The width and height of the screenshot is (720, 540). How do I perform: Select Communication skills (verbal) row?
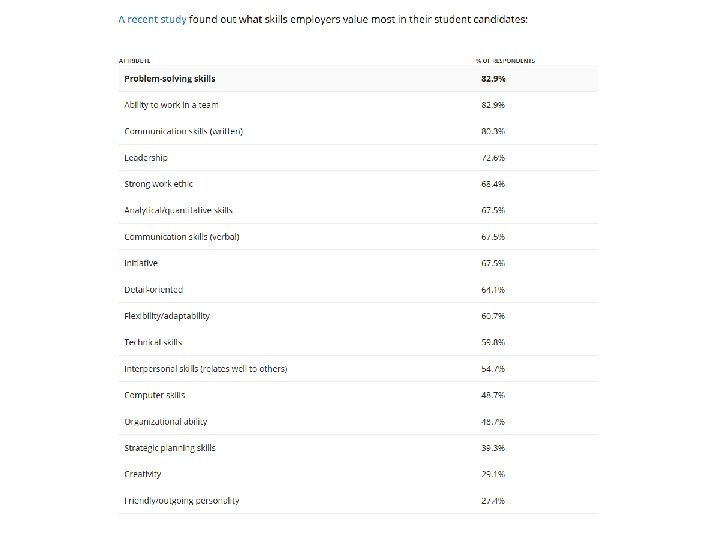coord(182,237)
